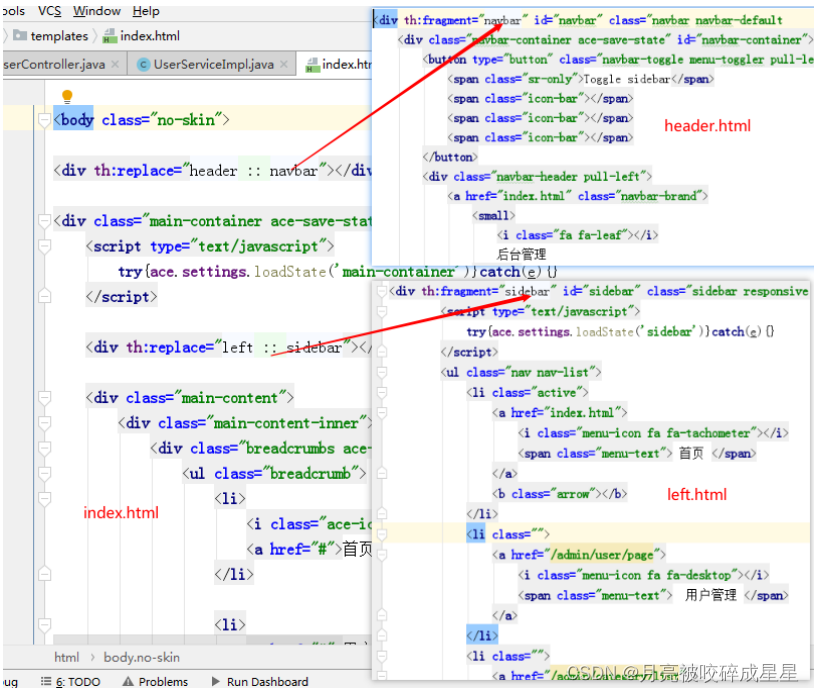Click the b class arrow line

click(560, 494)
